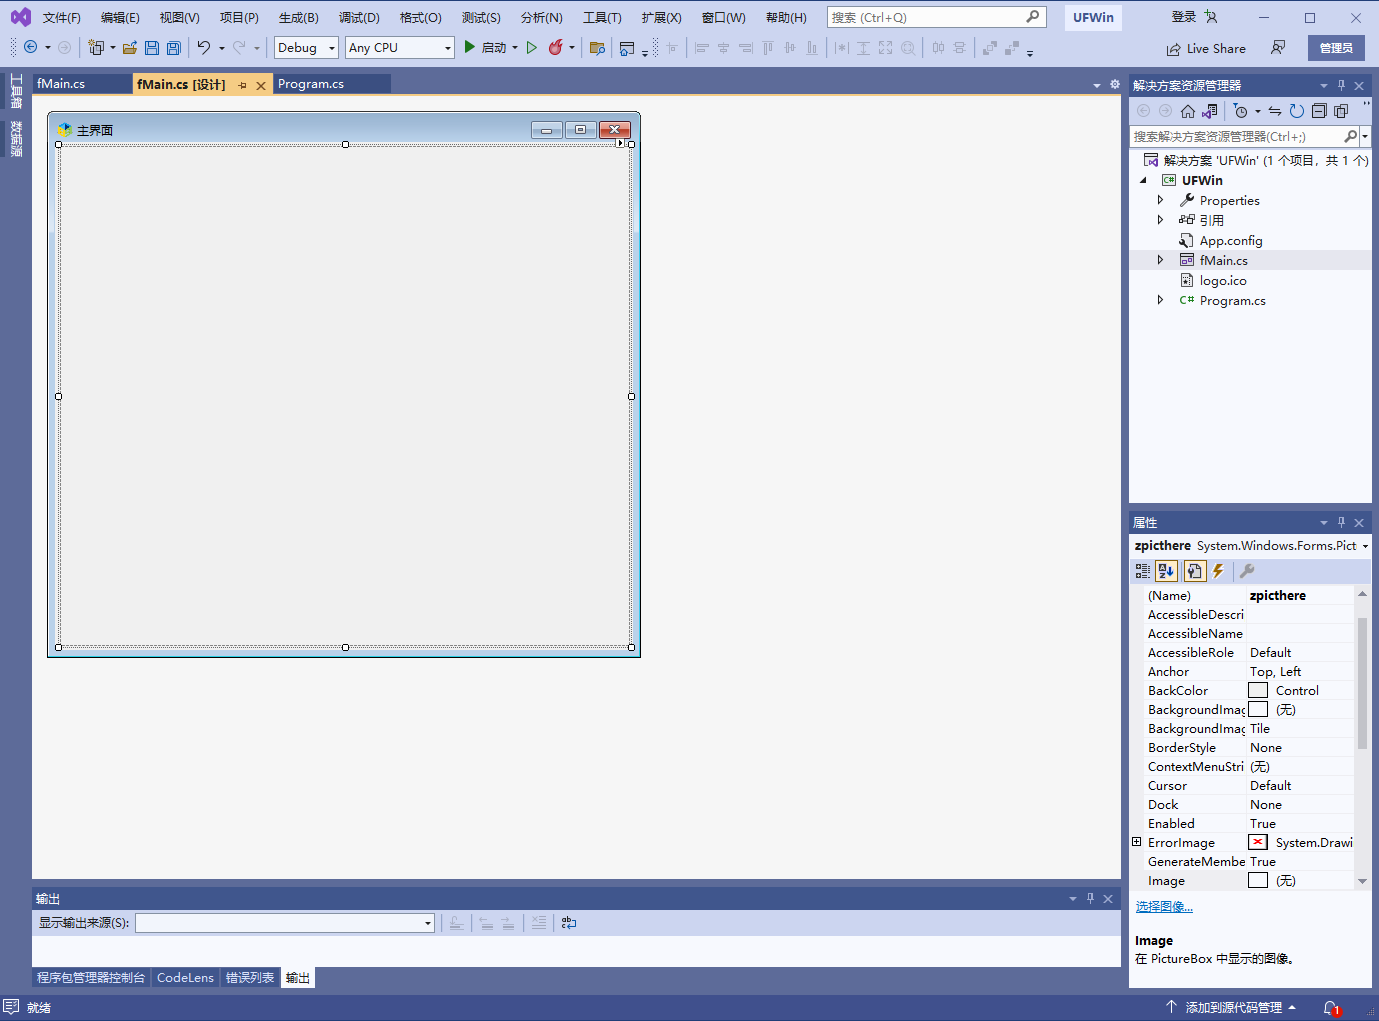Select App.config in Solution Explorer
The width and height of the screenshot is (1379, 1021).
[1231, 241]
